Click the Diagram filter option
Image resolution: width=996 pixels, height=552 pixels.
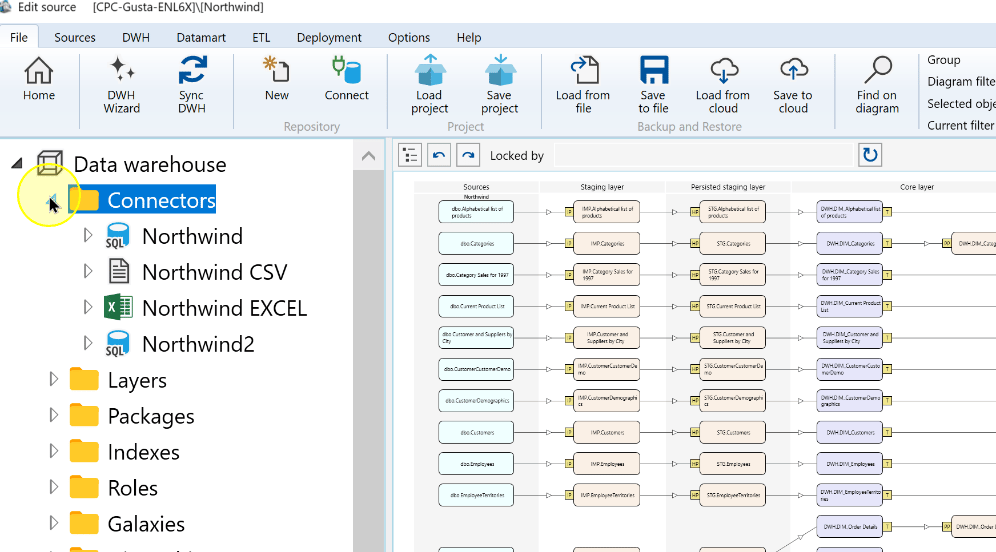pos(960,81)
